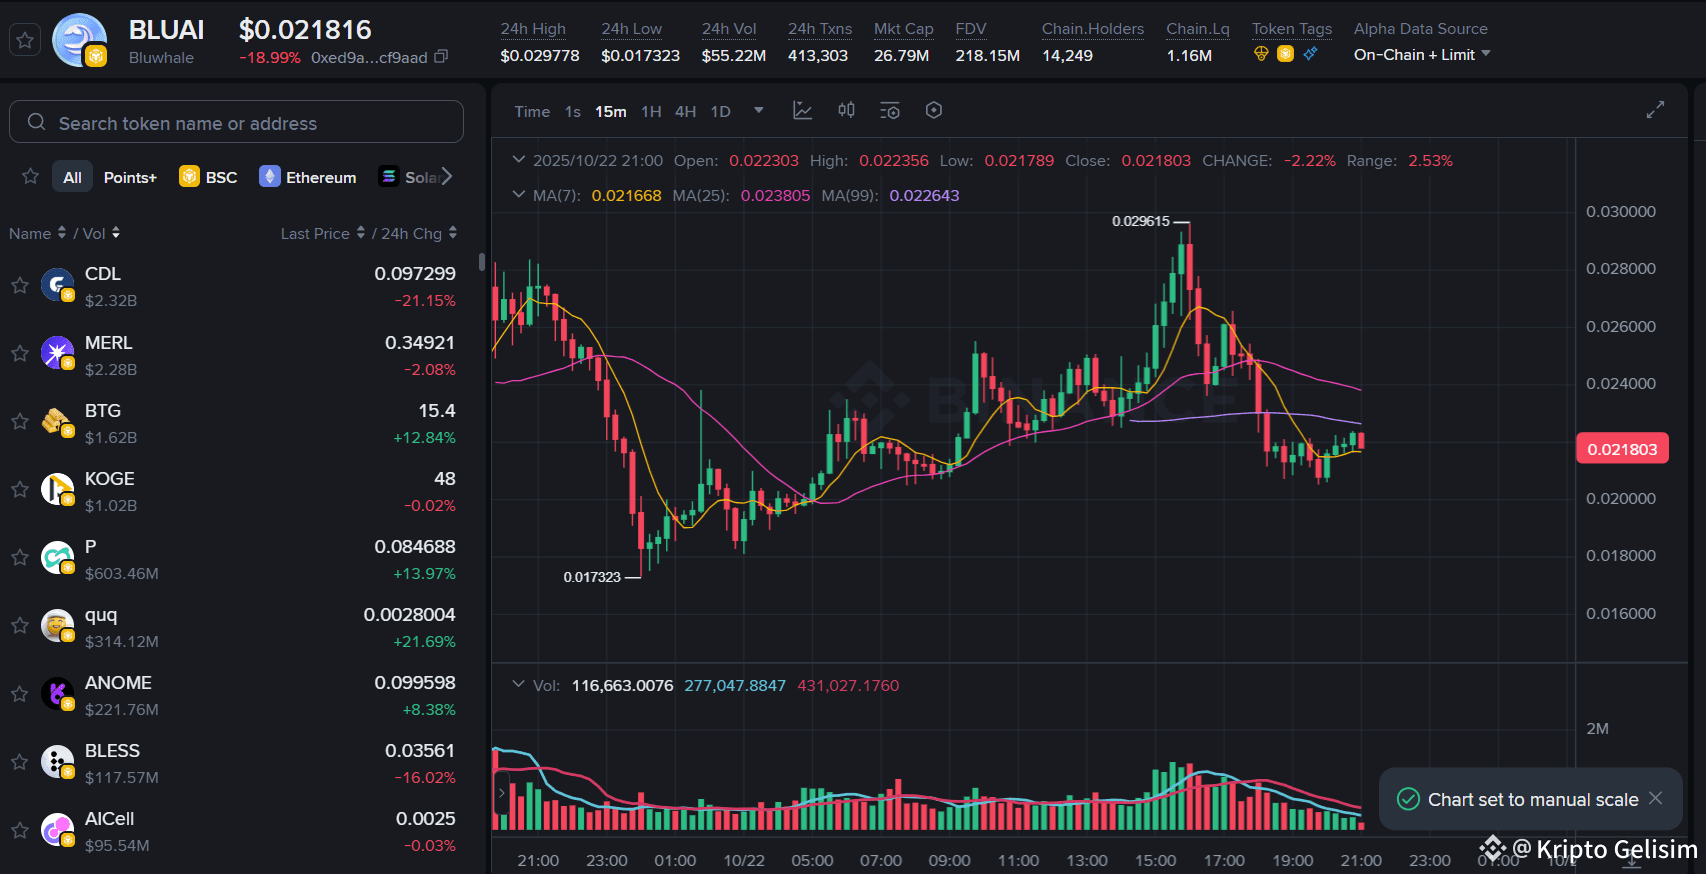Click the Time label in chart toolbar
Screen dimensions: 1706x874
click(532, 111)
